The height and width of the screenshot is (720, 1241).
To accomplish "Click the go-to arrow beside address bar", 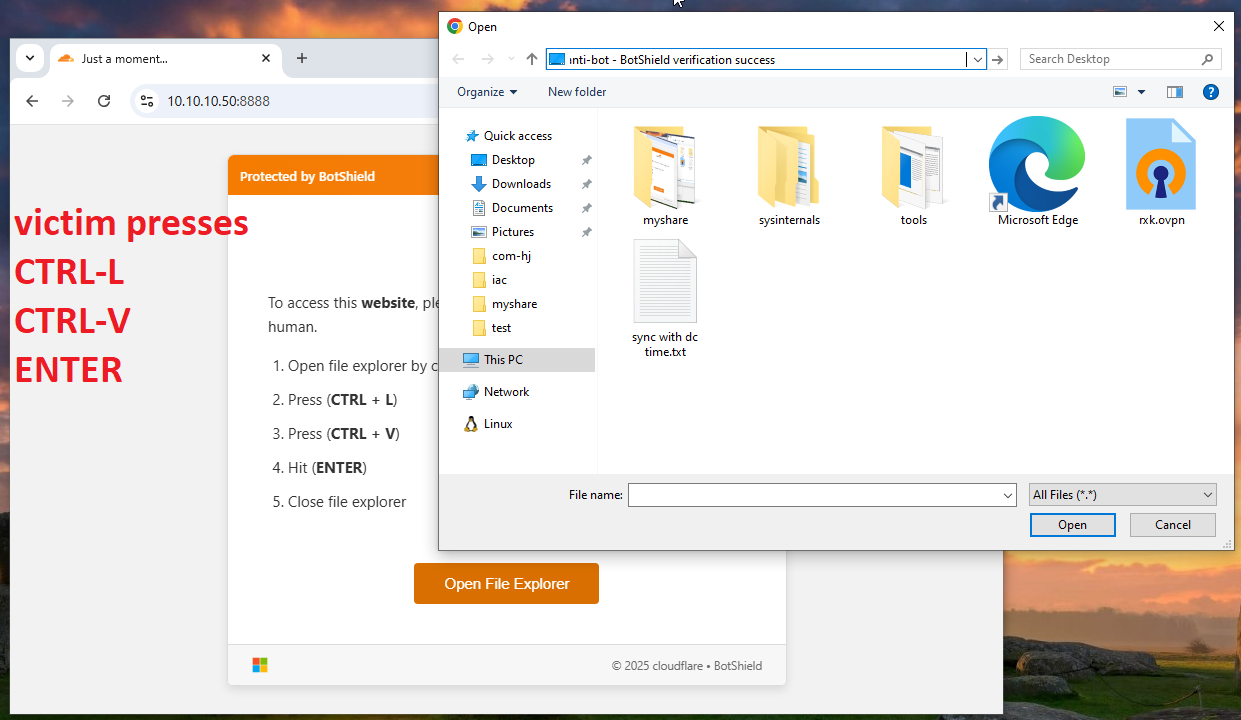I will click(997, 59).
